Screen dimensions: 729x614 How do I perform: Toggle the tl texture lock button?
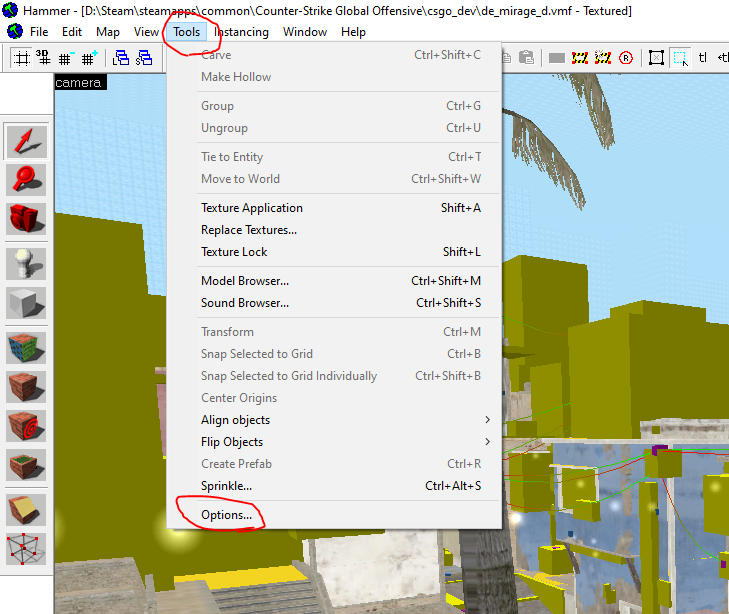click(x=702, y=58)
